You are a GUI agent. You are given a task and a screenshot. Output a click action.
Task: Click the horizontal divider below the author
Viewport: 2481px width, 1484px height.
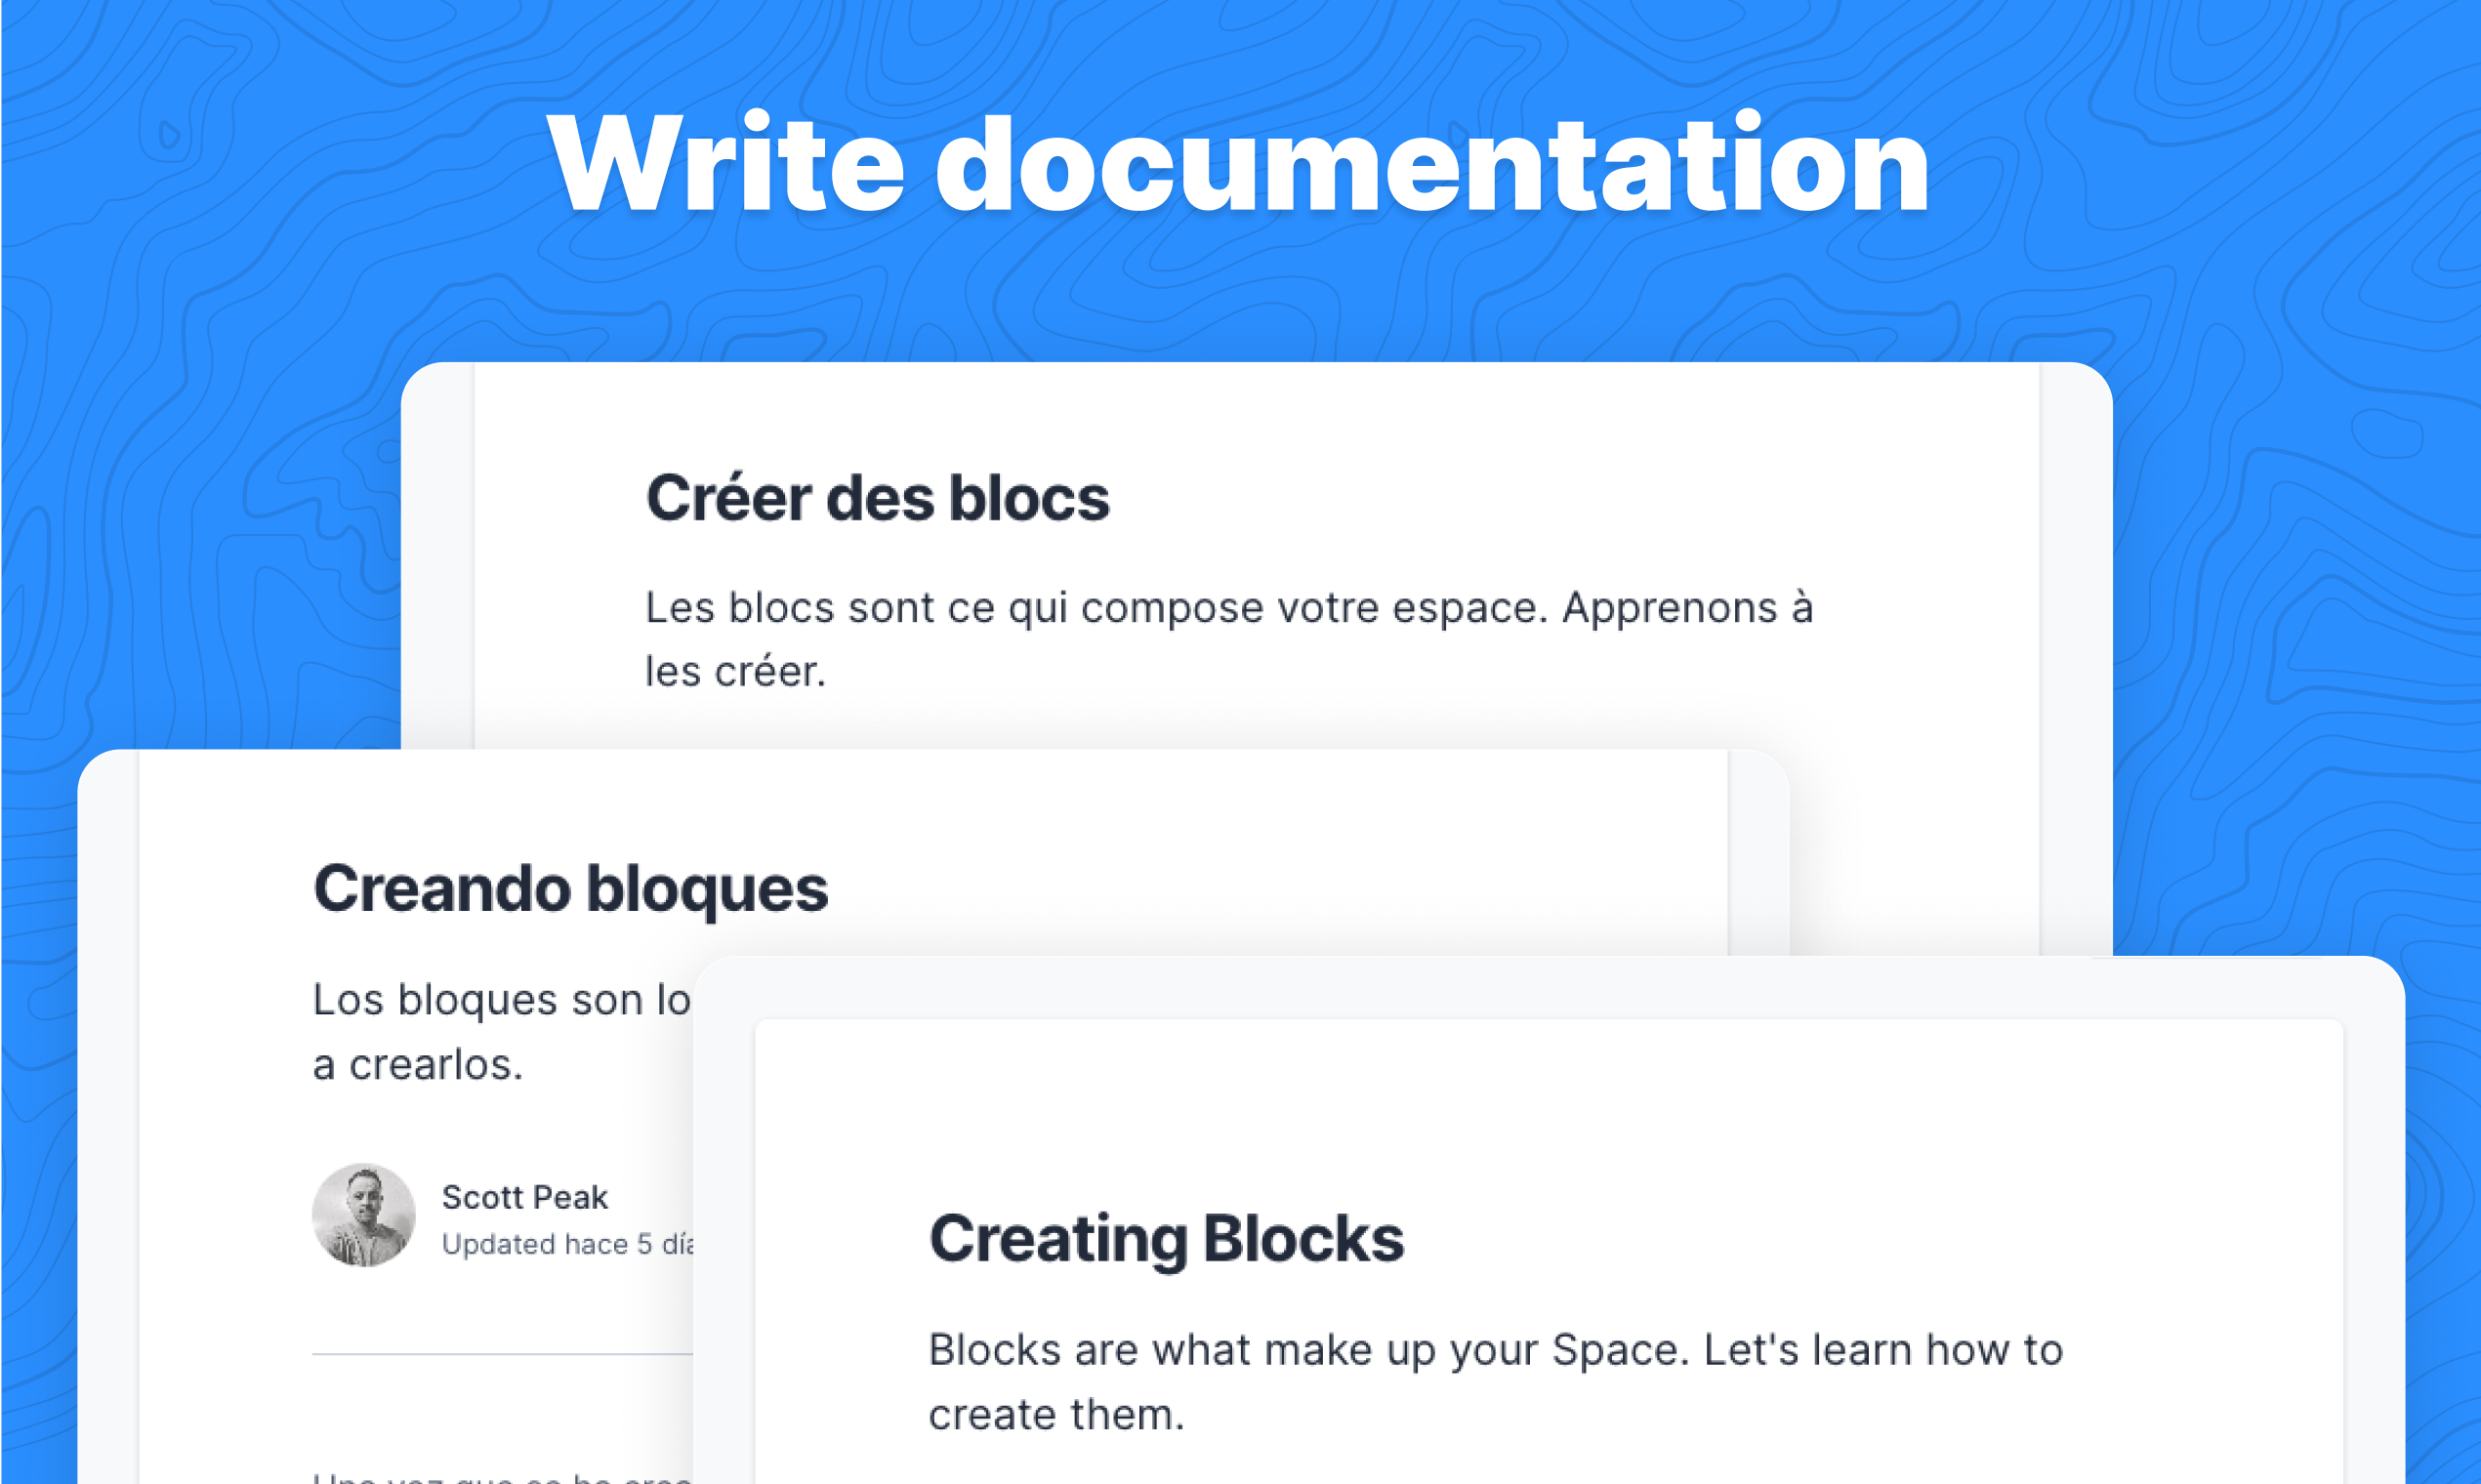coord(500,1354)
